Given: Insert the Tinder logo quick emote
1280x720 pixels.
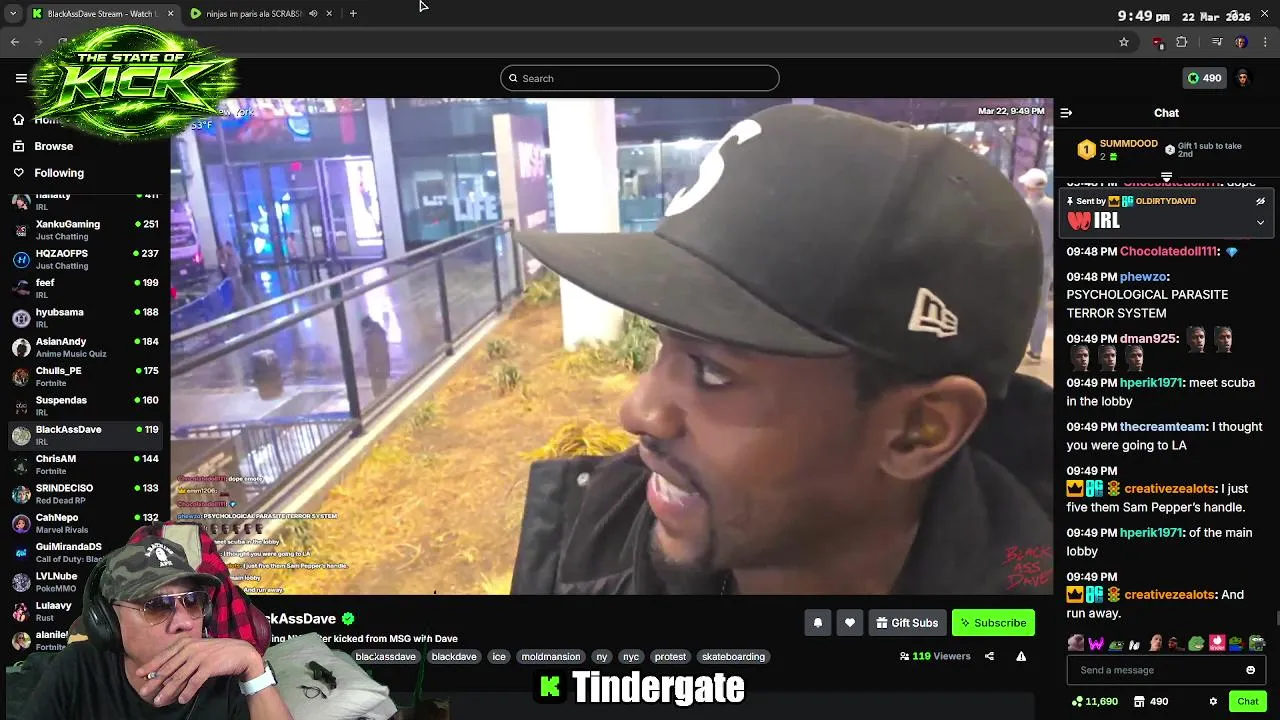Looking at the screenshot, I should pos(1217,643).
